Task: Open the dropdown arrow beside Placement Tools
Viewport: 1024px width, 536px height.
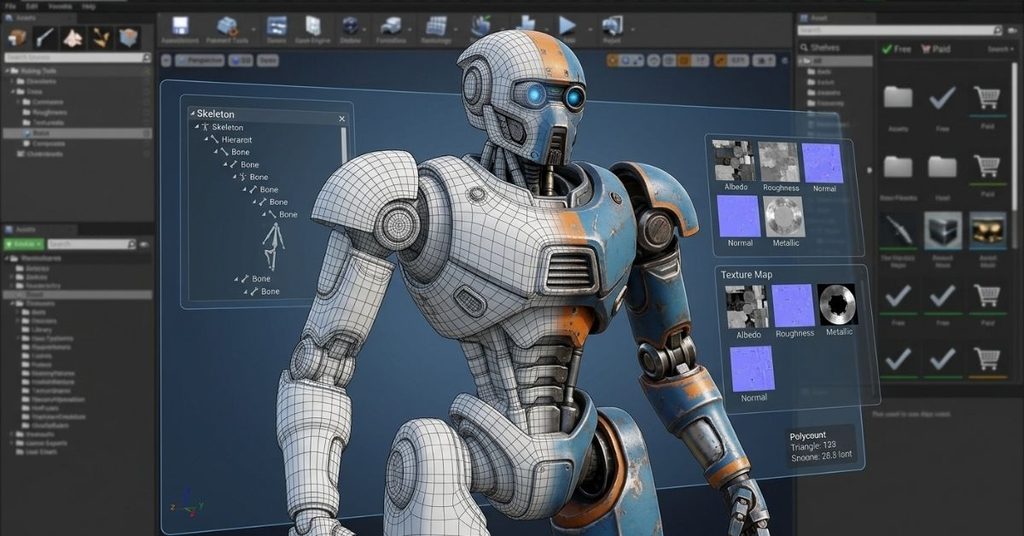Action: click(253, 29)
